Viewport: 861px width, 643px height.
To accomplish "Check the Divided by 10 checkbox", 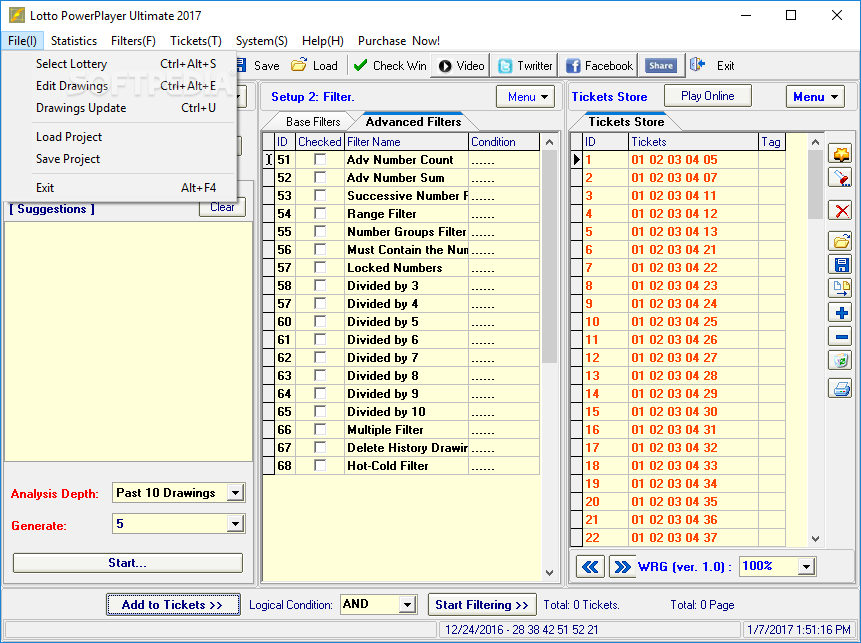I will (320, 411).
